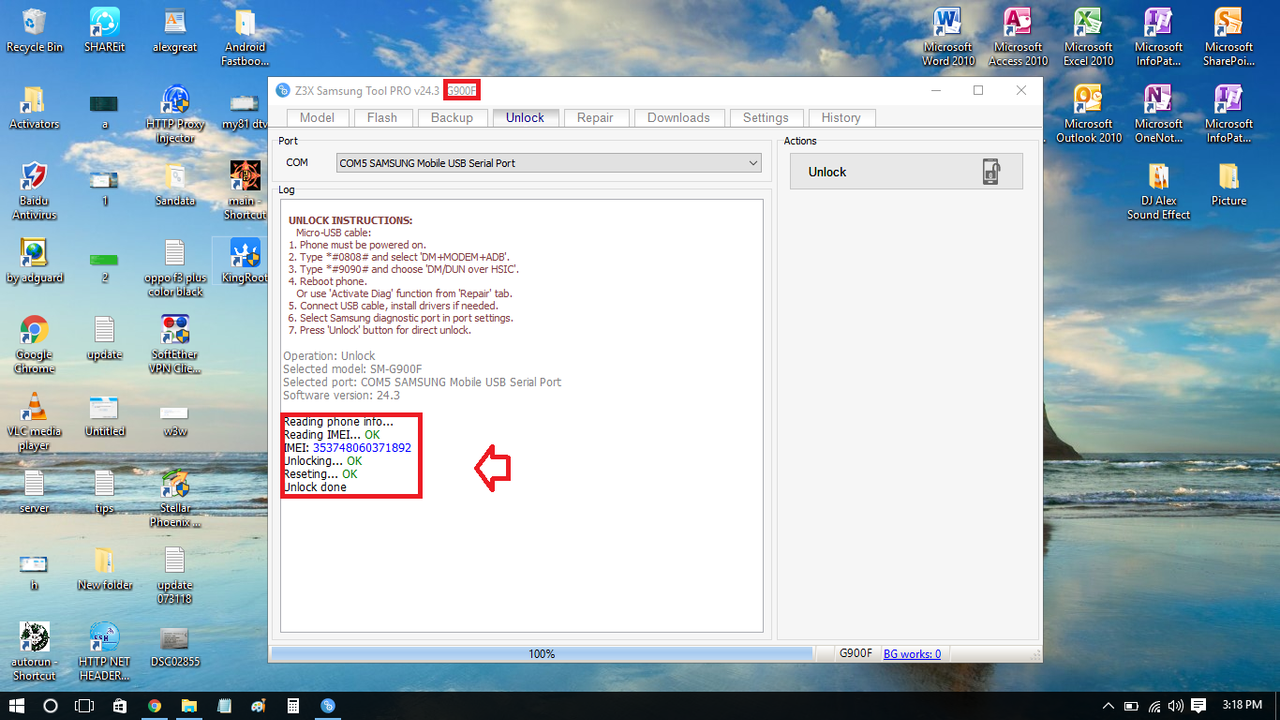The width and height of the screenshot is (1280, 720).
Task: Open Microsoft Access 2010 desktop shortcut
Action: [x=1018, y=38]
